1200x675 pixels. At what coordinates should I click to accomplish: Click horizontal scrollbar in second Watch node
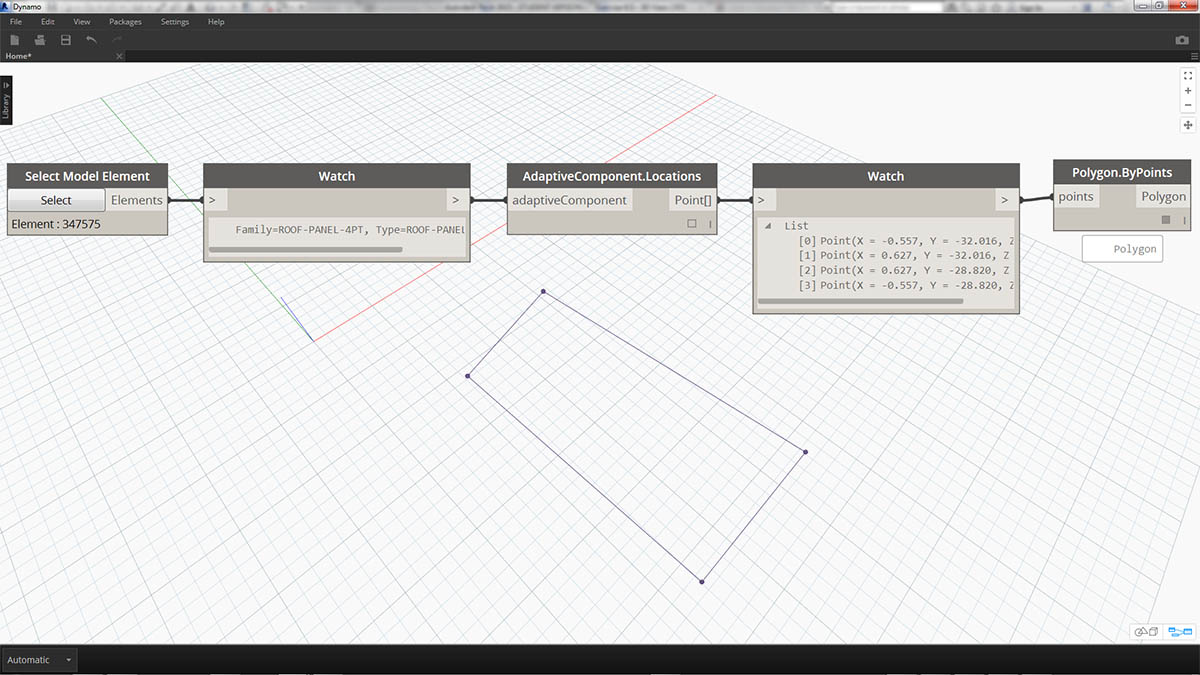[x=860, y=301]
